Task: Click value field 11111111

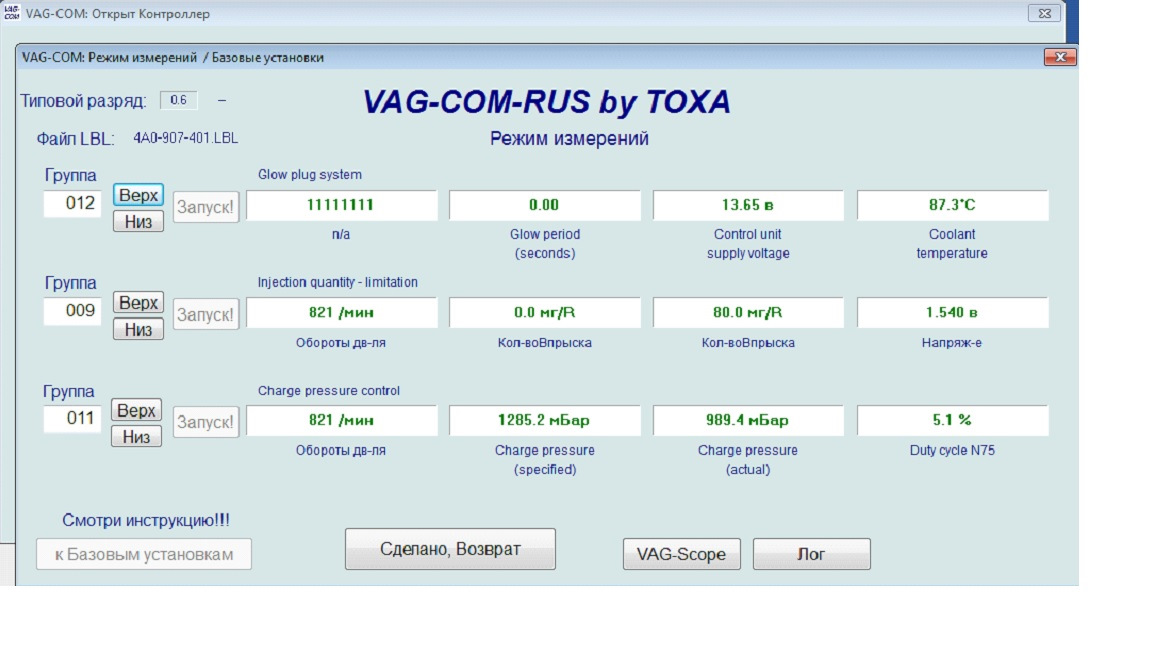Action: (342, 205)
